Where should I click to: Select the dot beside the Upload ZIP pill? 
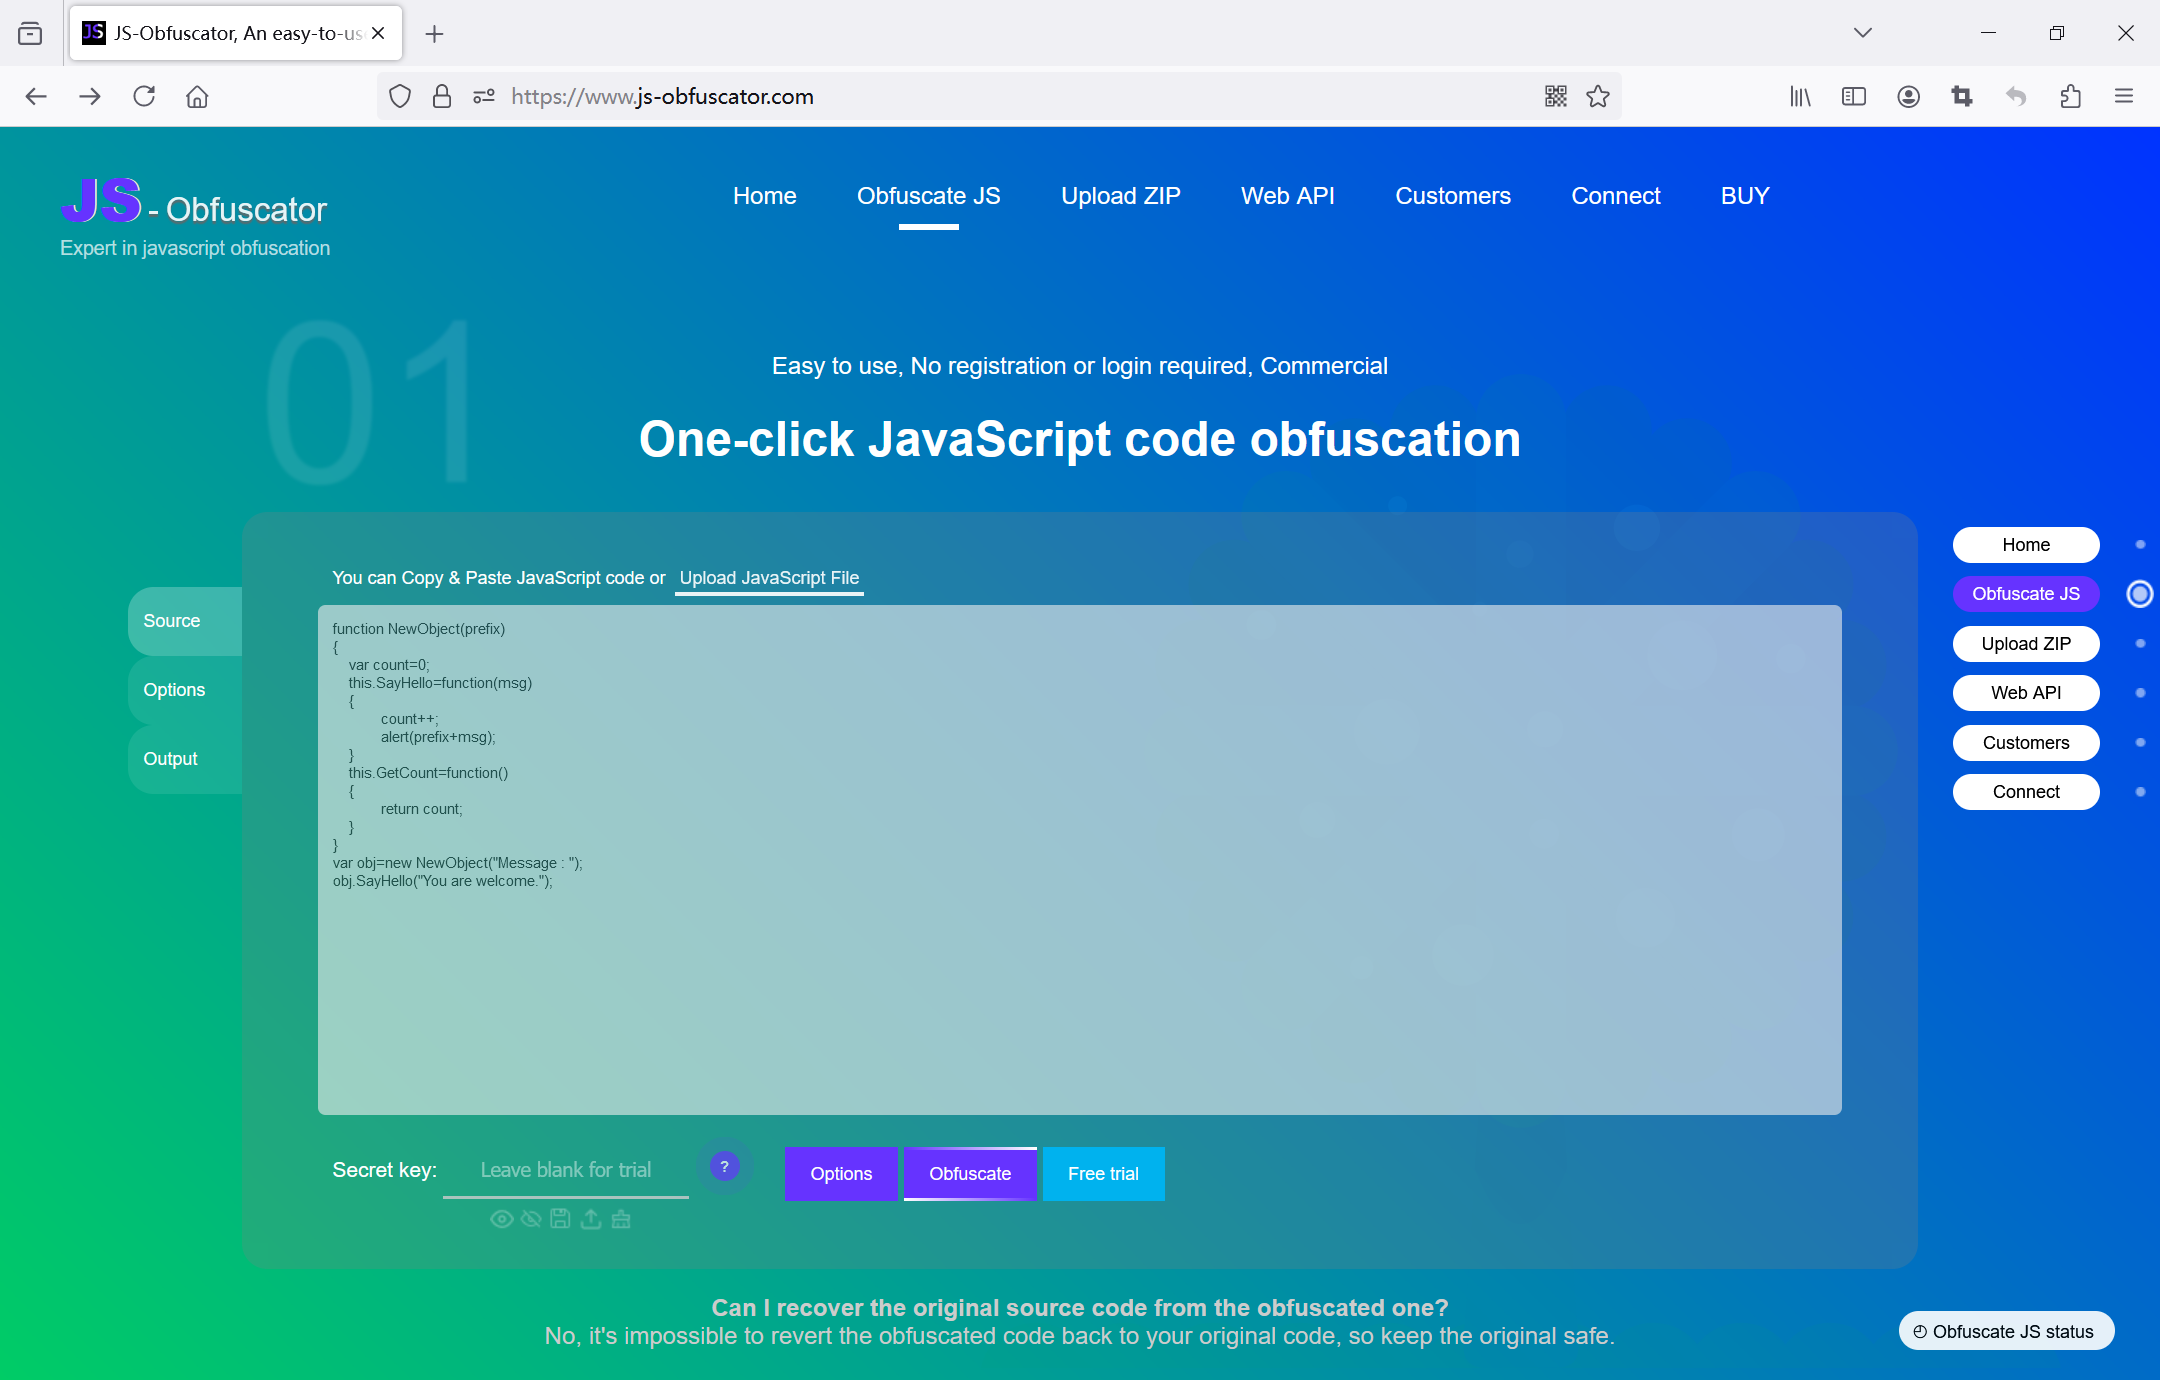pyautogui.click(x=2140, y=644)
